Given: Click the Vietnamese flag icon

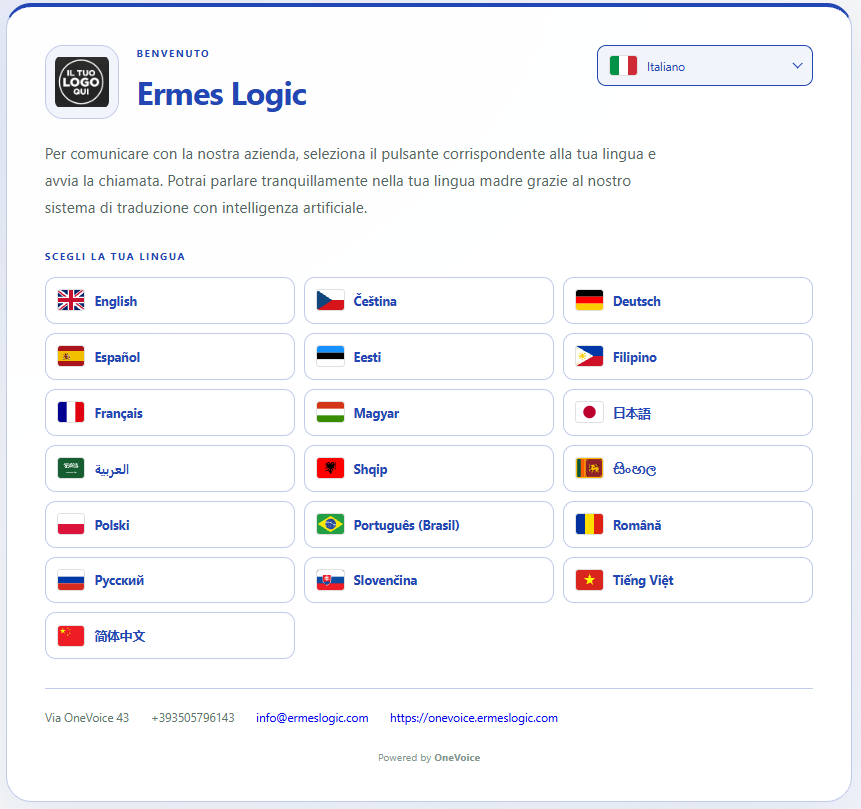Looking at the screenshot, I should 589,580.
